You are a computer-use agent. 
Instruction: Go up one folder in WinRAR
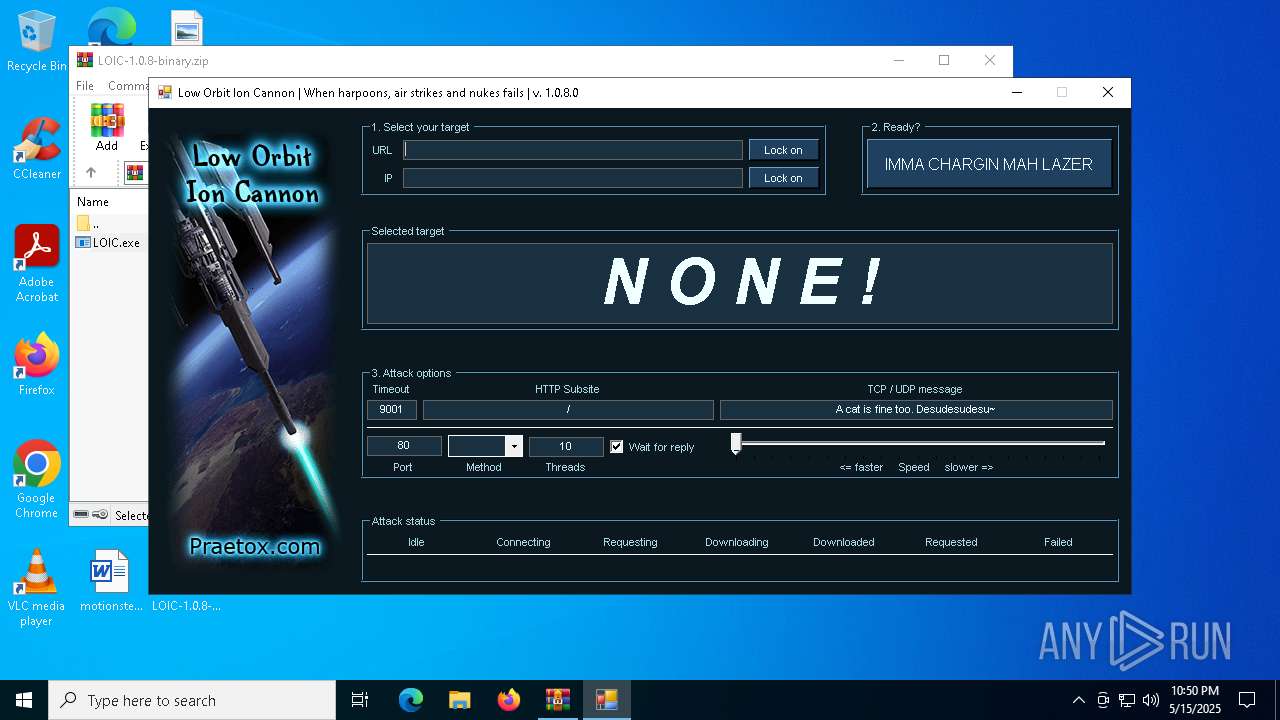(x=91, y=172)
